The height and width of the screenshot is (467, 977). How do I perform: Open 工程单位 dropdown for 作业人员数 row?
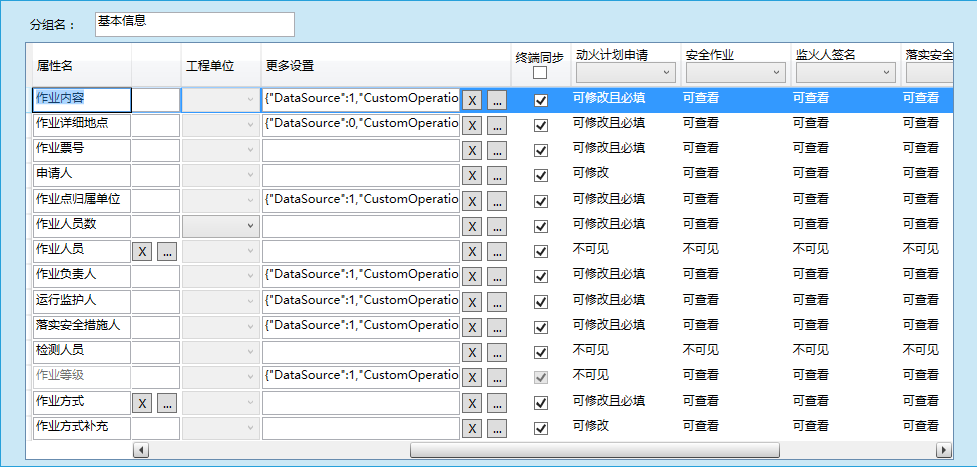coord(220,226)
